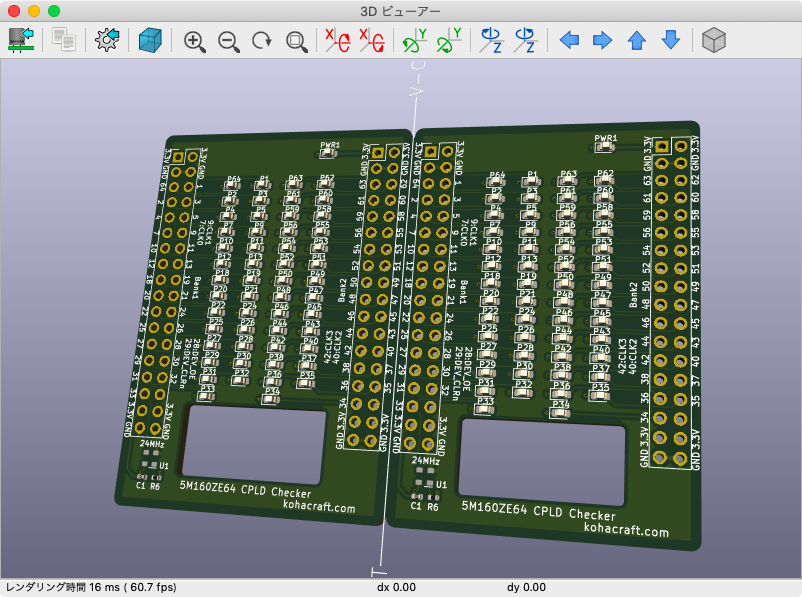Fit the board to the screen
The height and width of the screenshot is (597, 802).
(297, 41)
